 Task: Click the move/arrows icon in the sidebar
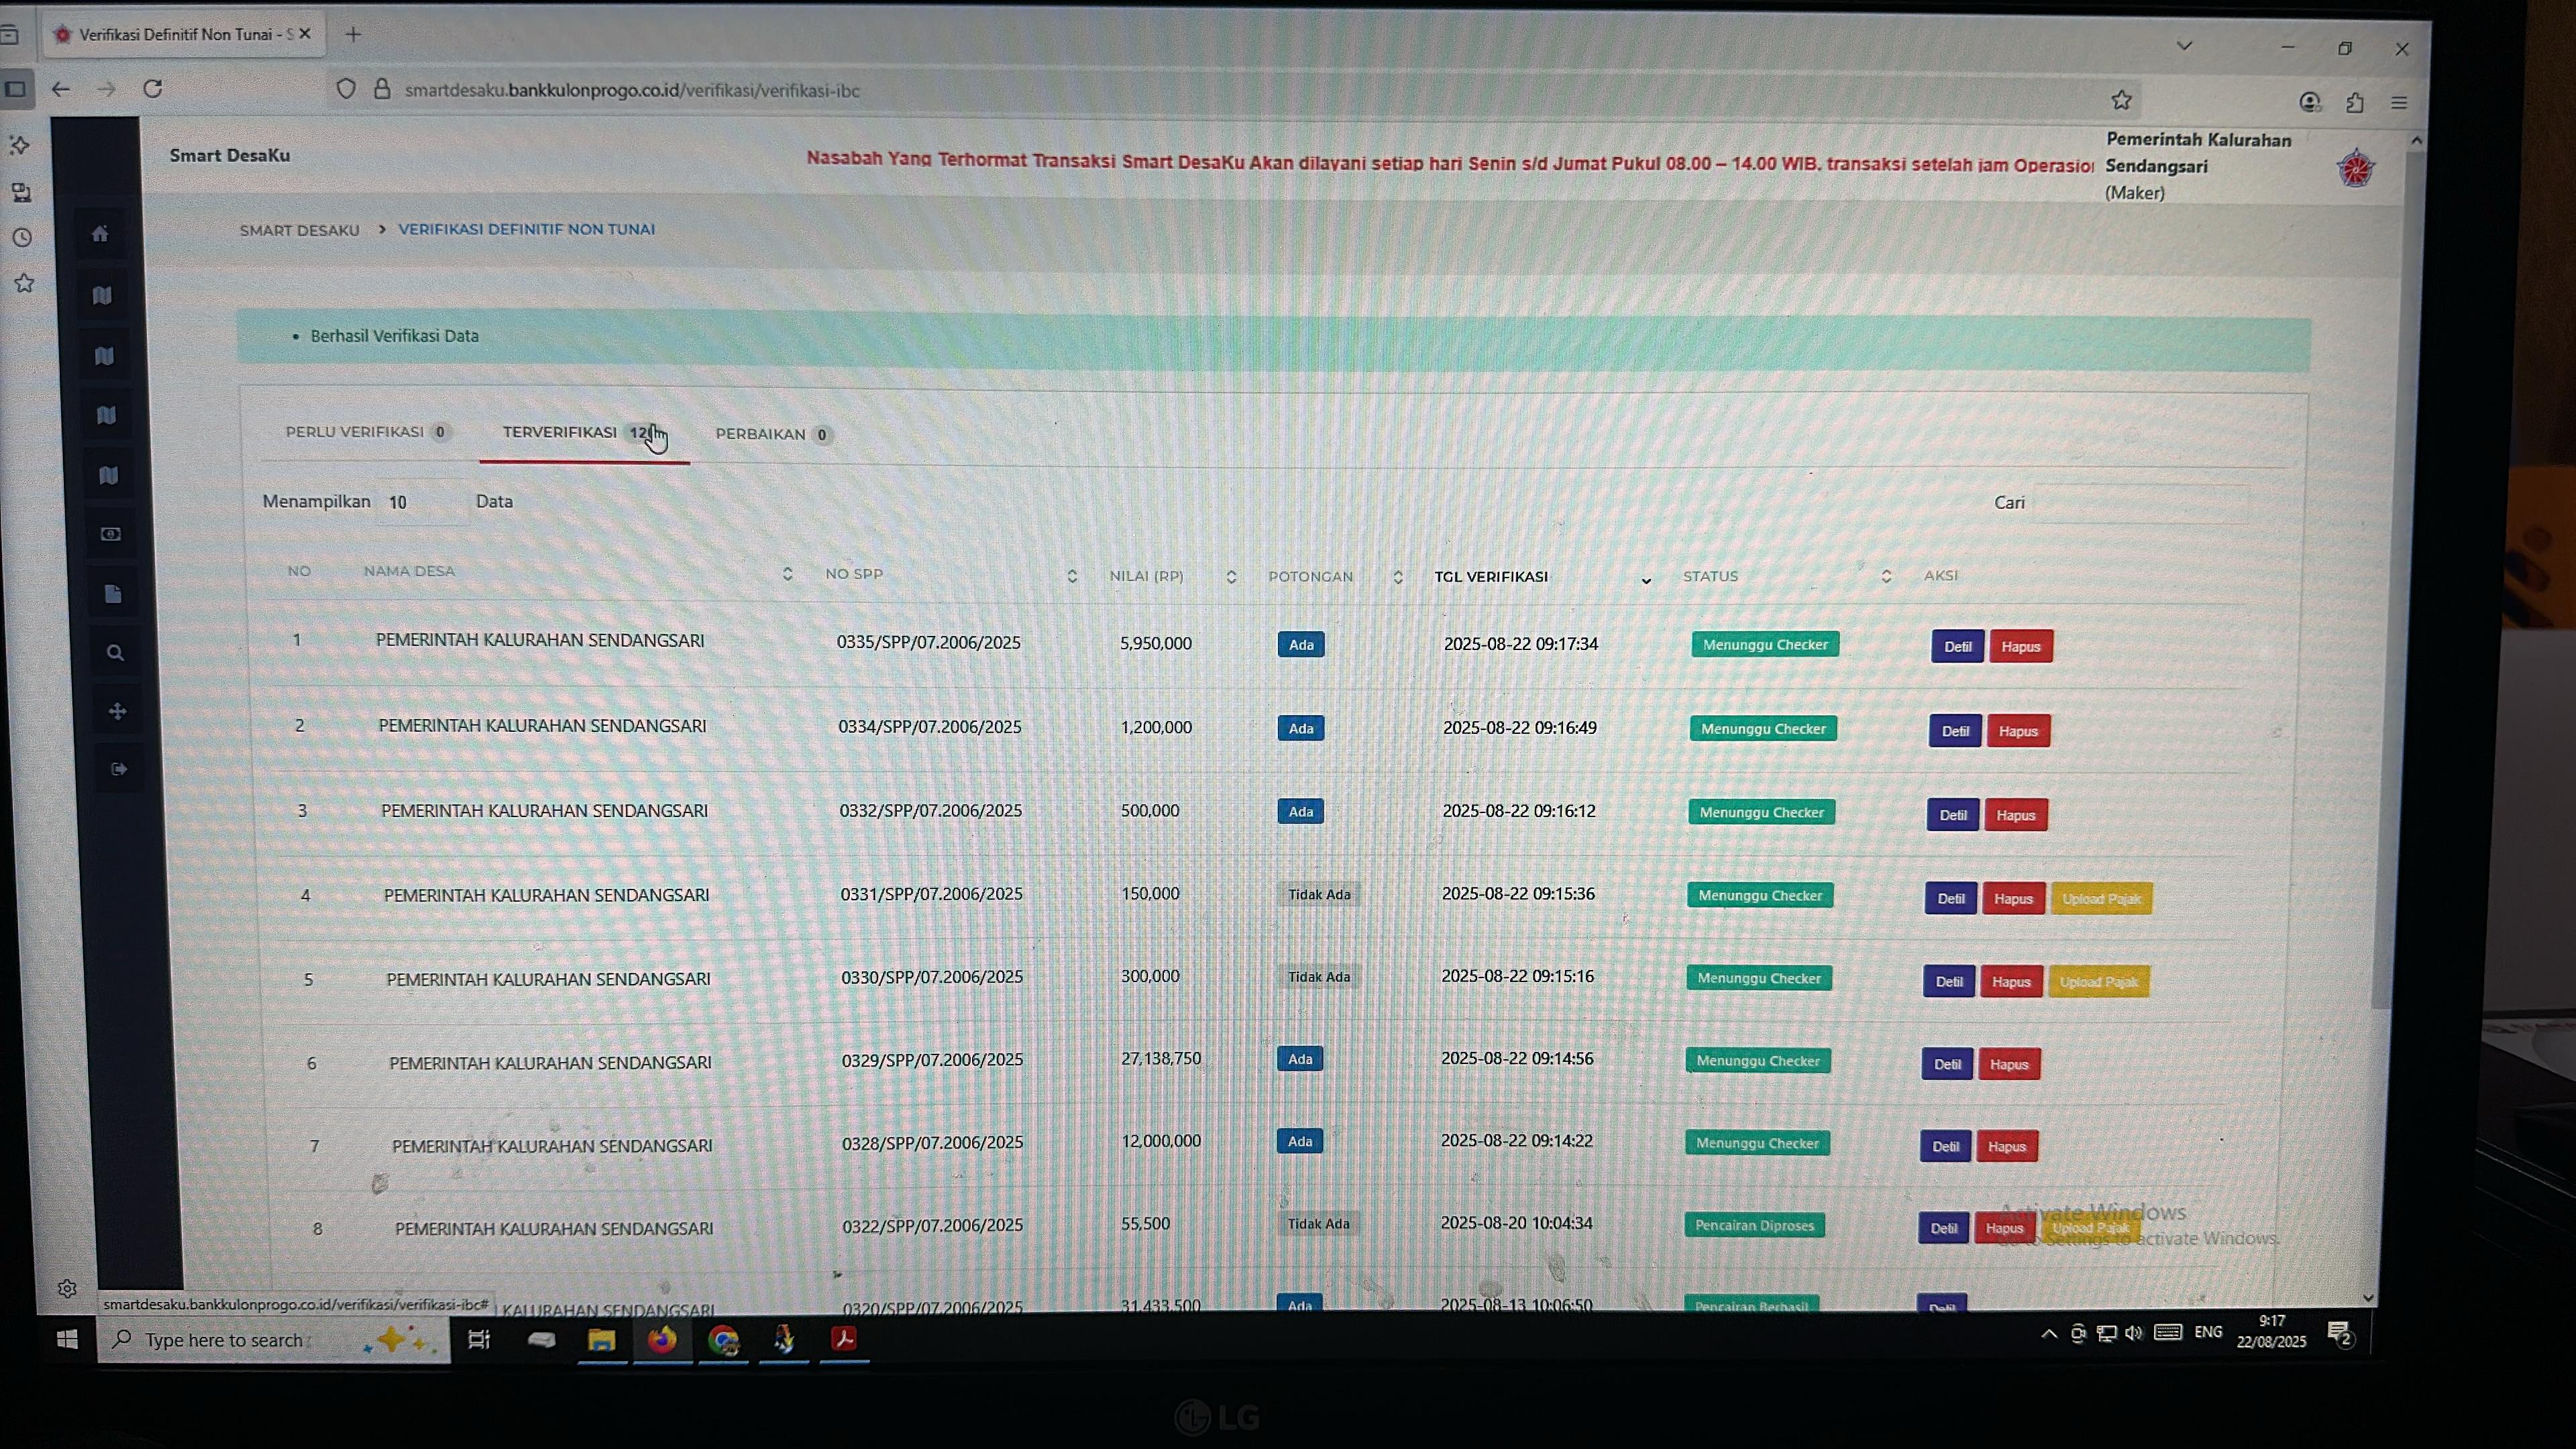[x=117, y=711]
